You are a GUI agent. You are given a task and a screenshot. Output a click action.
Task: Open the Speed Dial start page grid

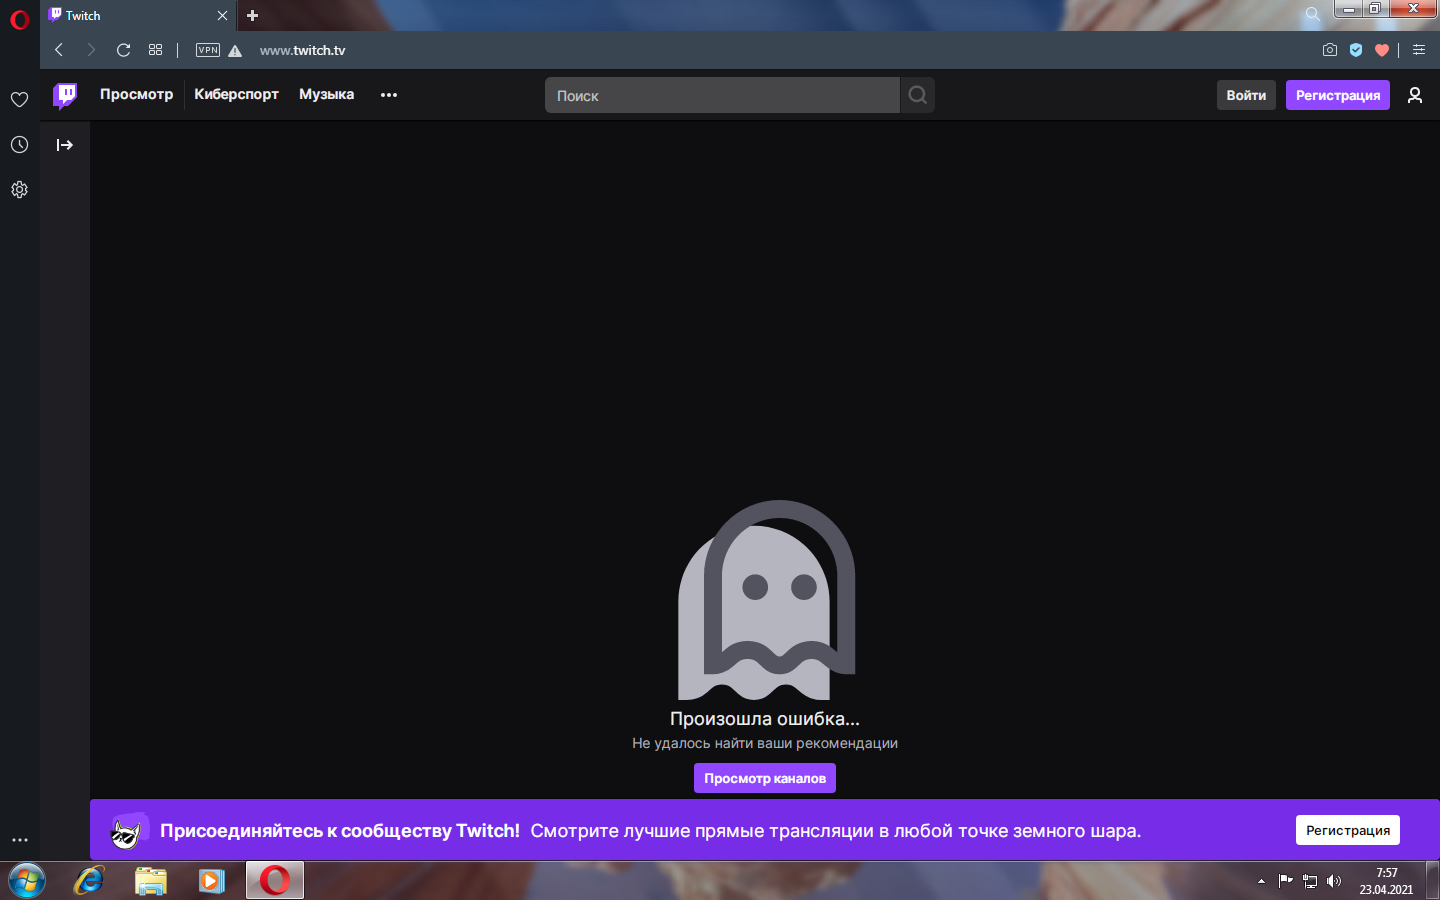pyautogui.click(x=155, y=50)
